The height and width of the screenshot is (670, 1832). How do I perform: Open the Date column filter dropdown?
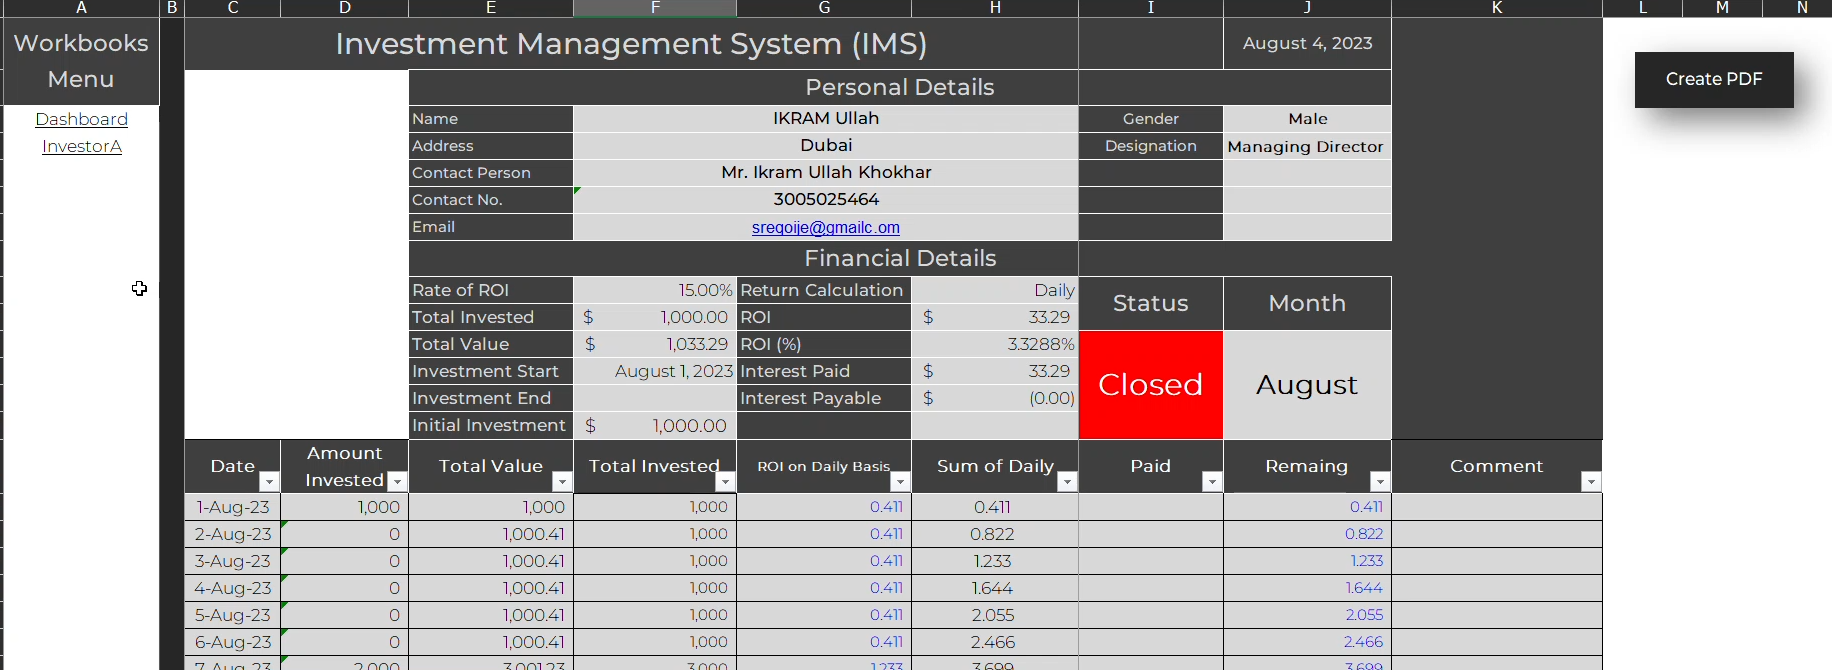pos(269,482)
